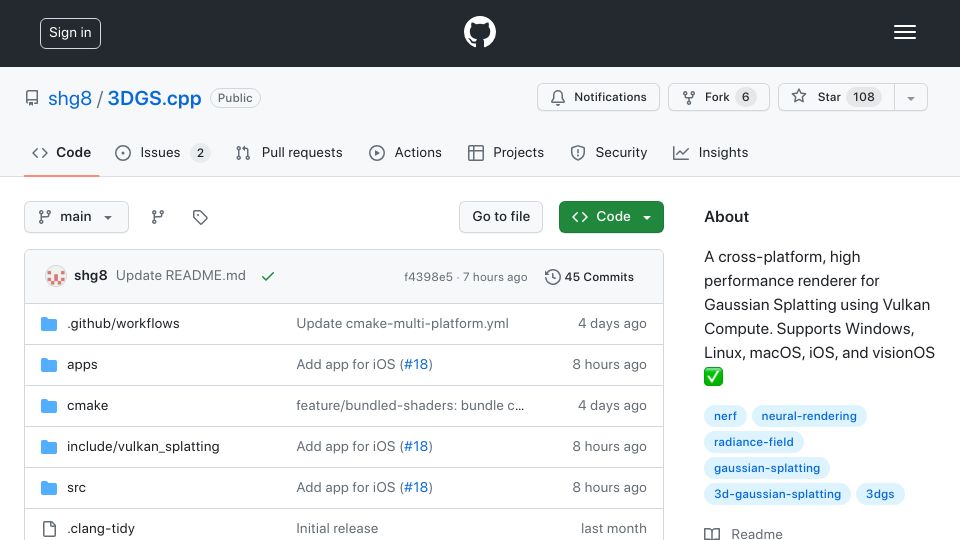
Task: Star the 3DGS.cpp repository
Action: click(836, 97)
